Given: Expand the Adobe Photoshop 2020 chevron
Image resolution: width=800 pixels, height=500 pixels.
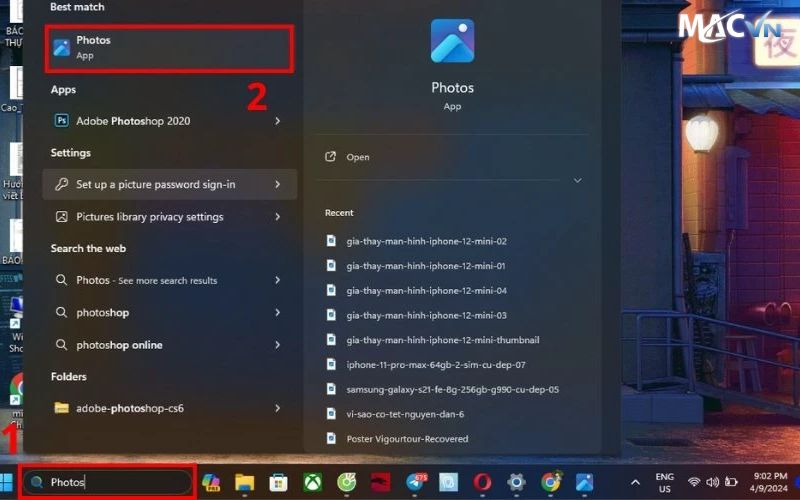Looking at the screenshot, I should (x=278, y=121).
